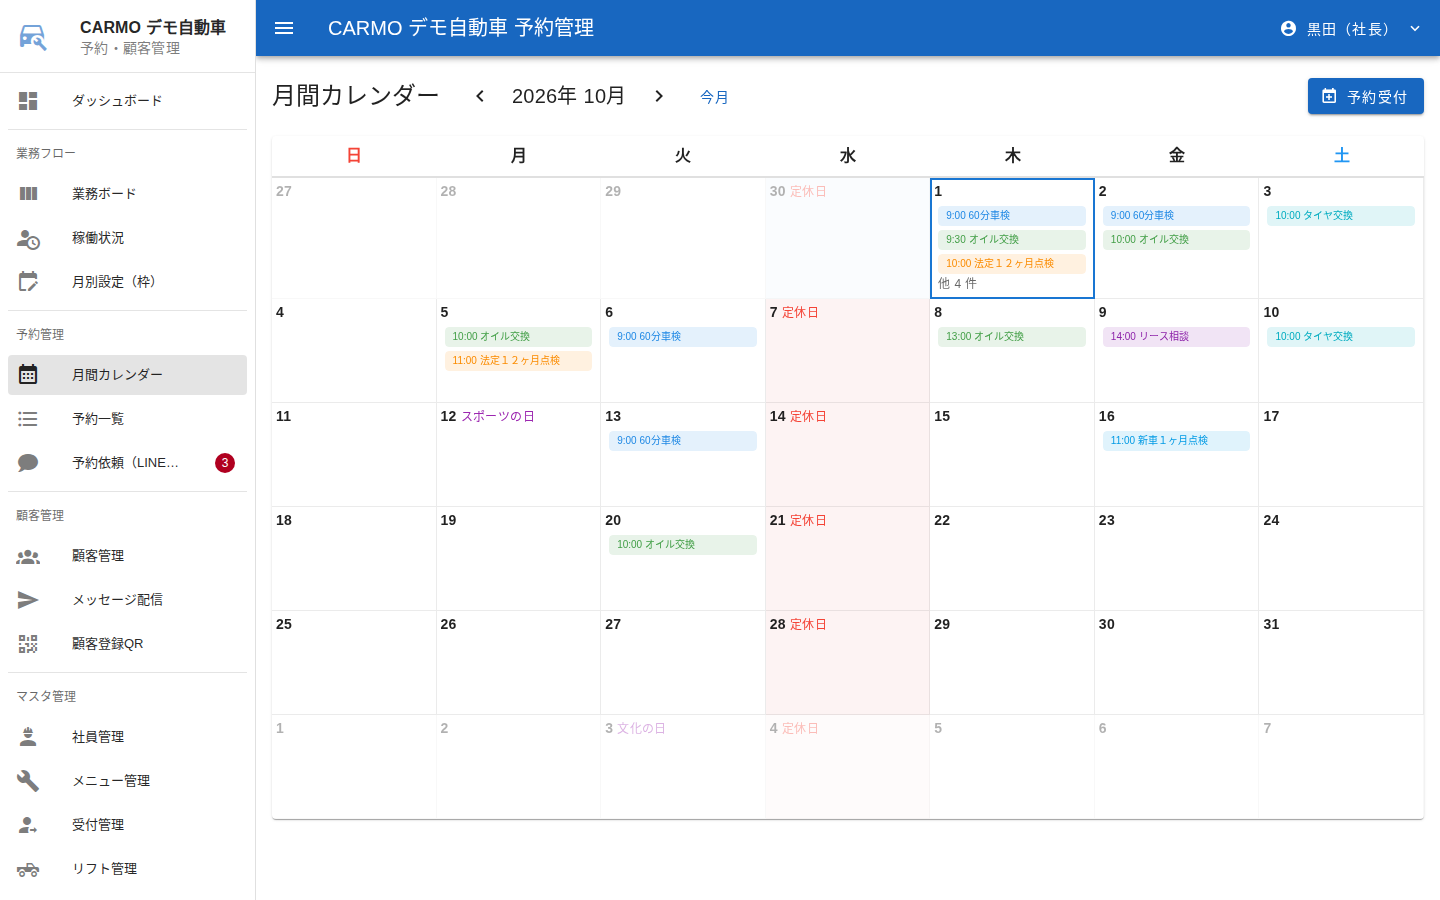
Task: Go to previous month with left chevron
Action: click(480, 96)
